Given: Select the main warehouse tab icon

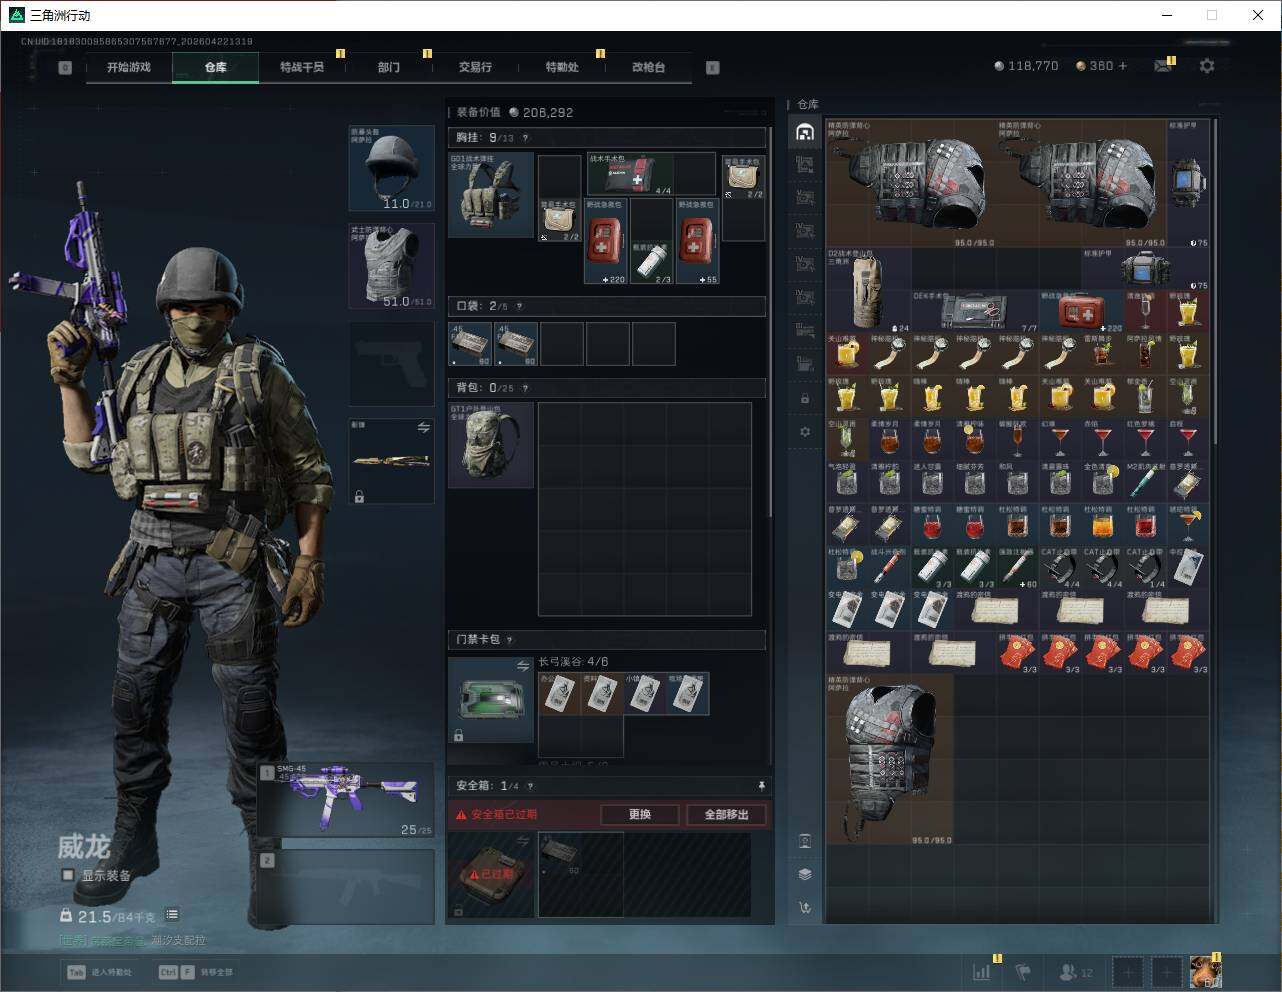Looking at the screenshot, I should [x=805, y=132].
